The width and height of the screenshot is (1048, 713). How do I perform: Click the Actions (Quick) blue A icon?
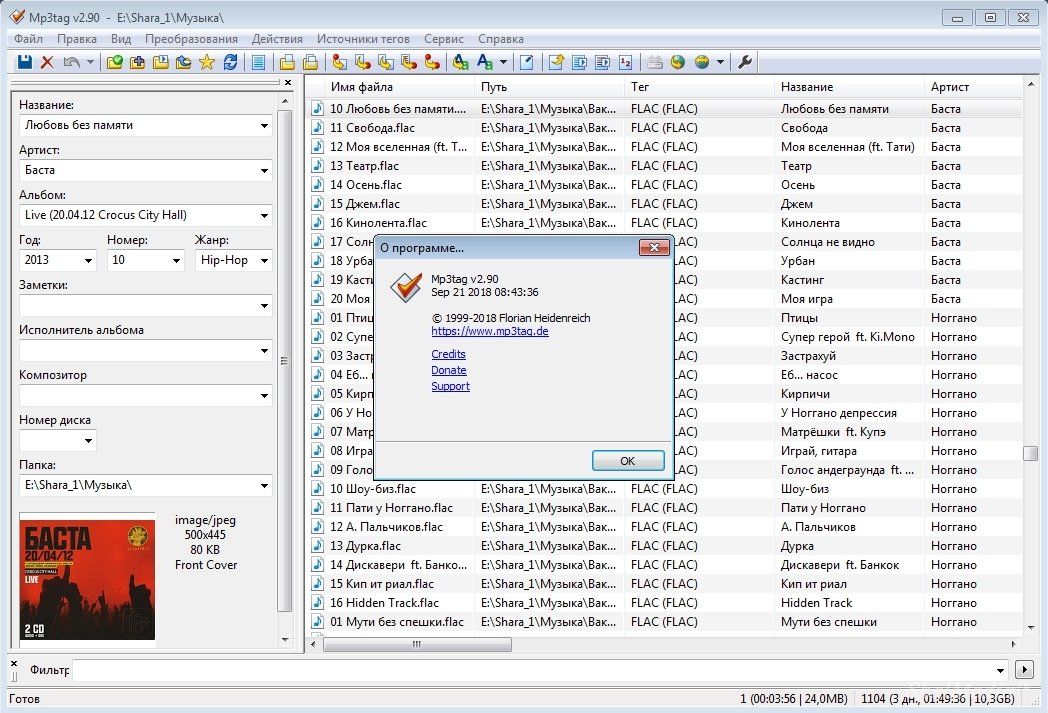[485, 62]
